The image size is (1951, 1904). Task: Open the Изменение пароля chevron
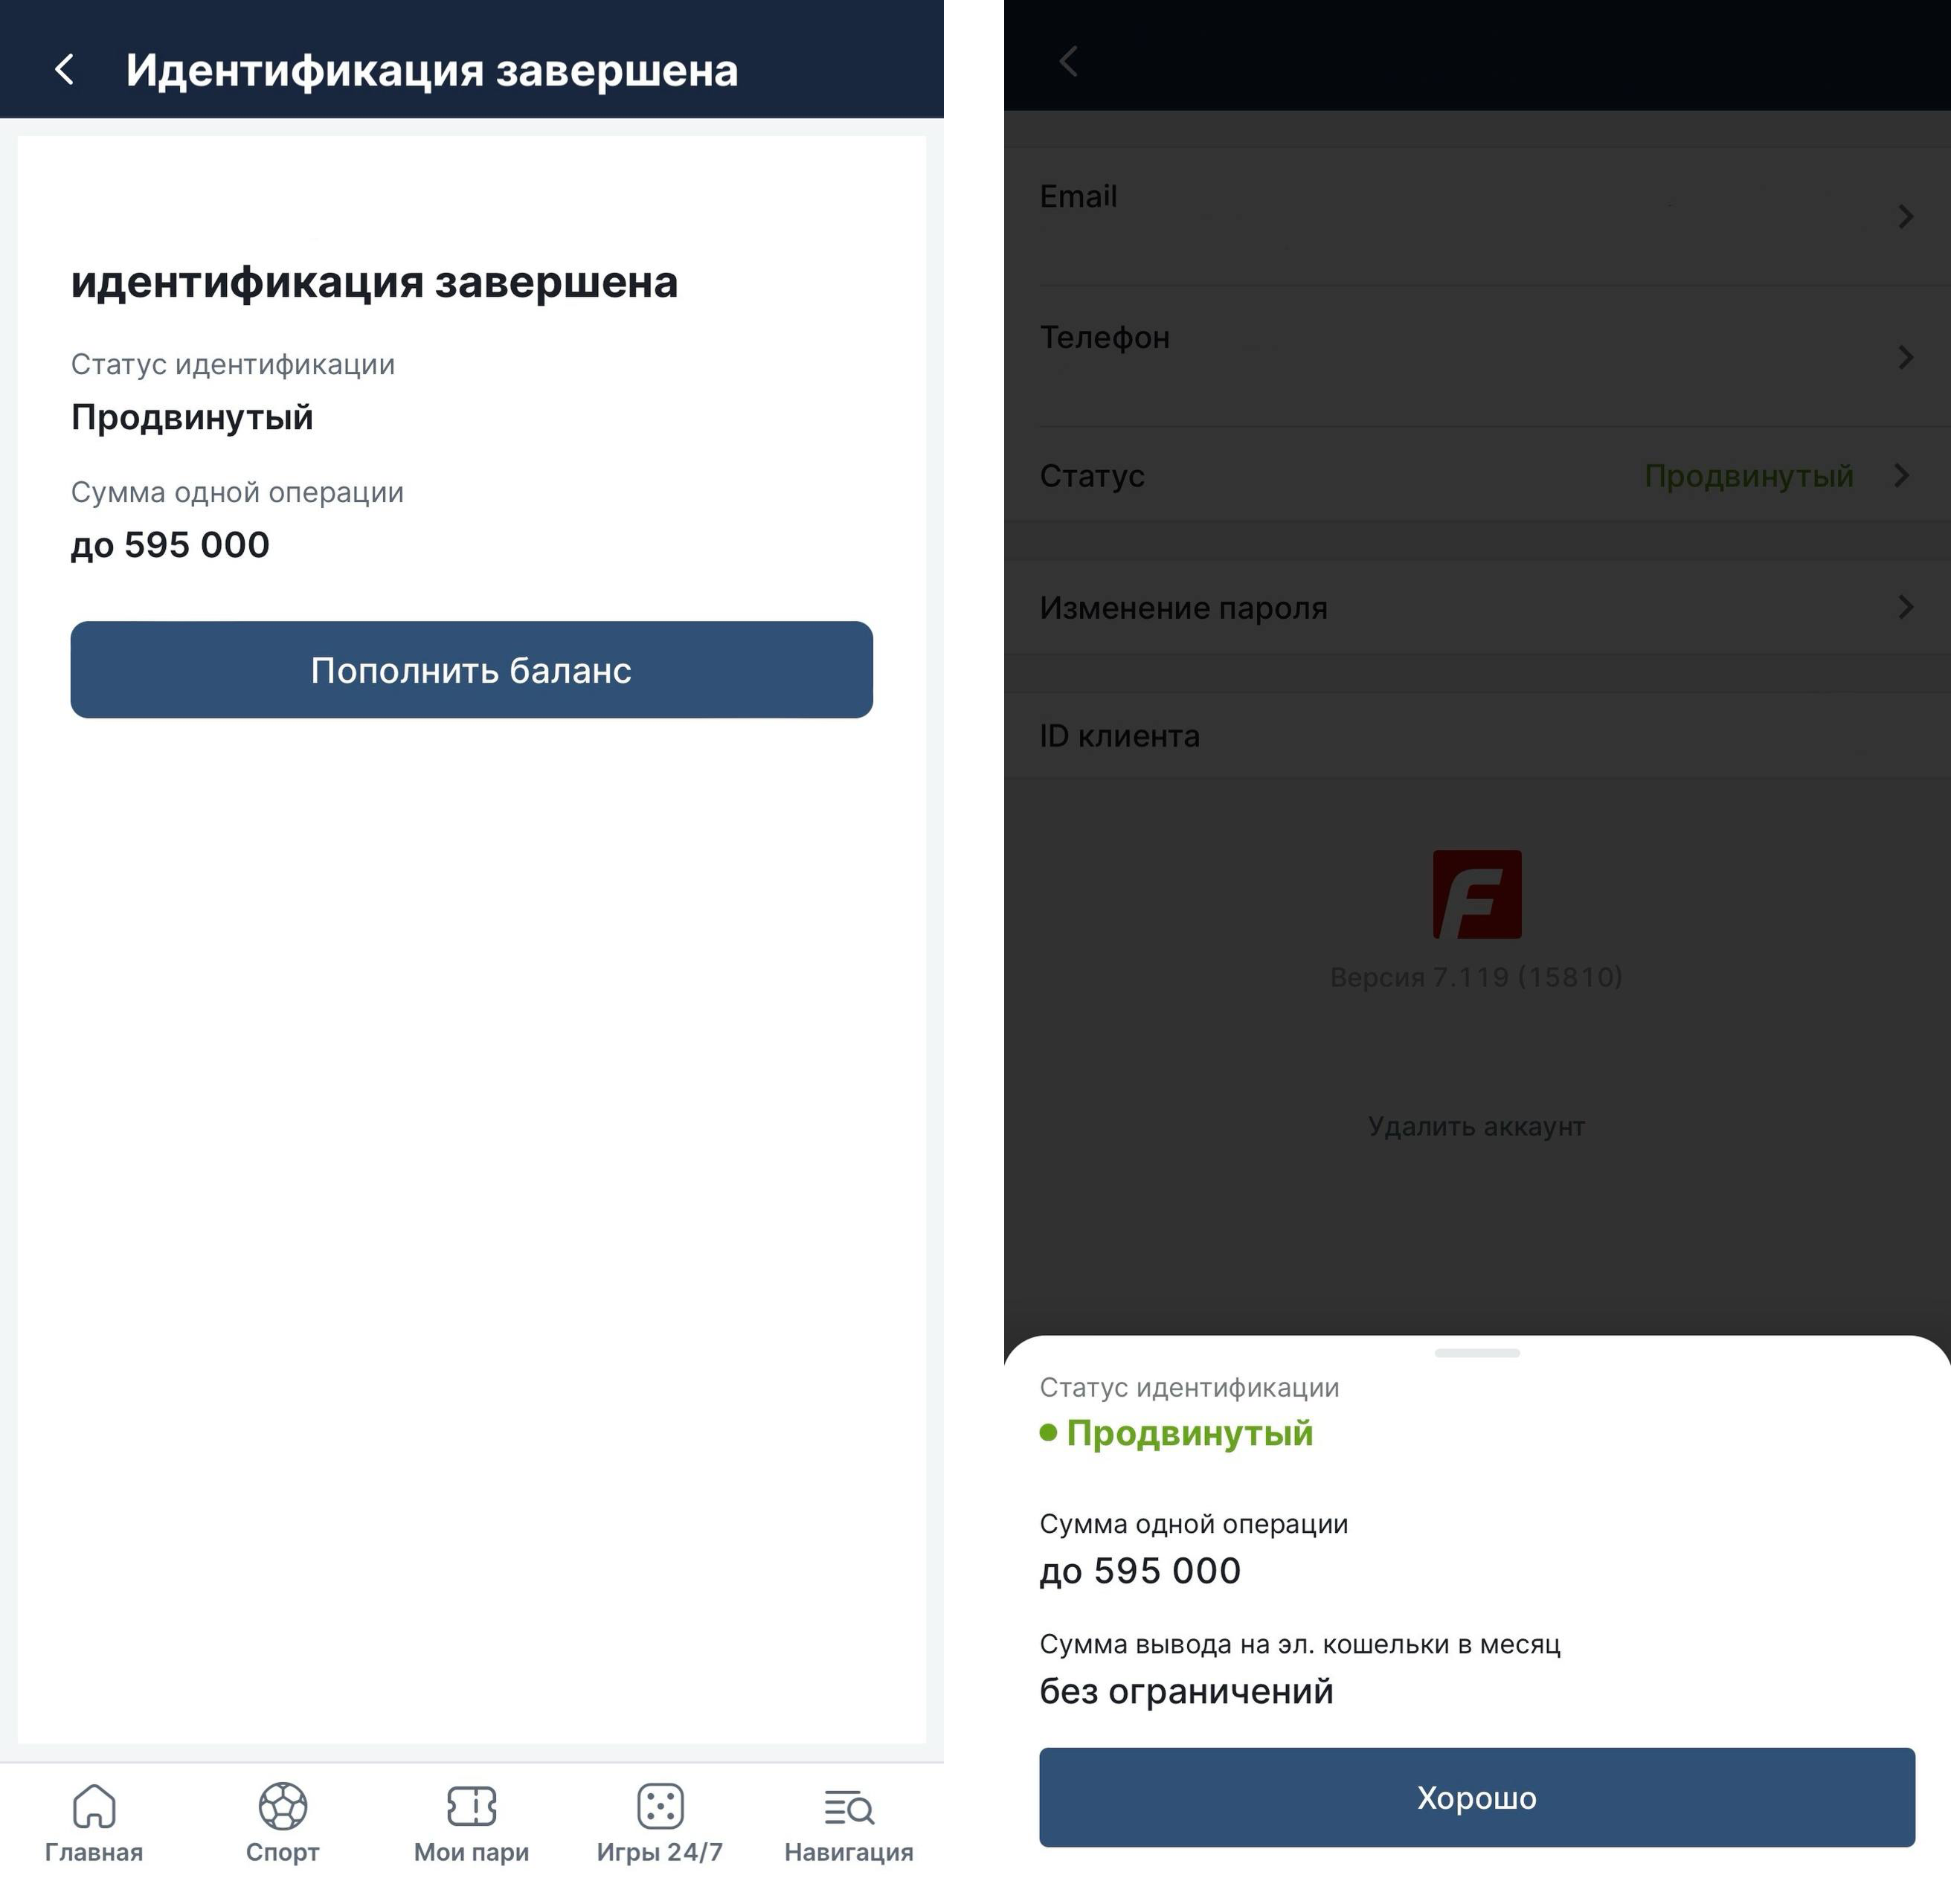[x=1905, y=607]
